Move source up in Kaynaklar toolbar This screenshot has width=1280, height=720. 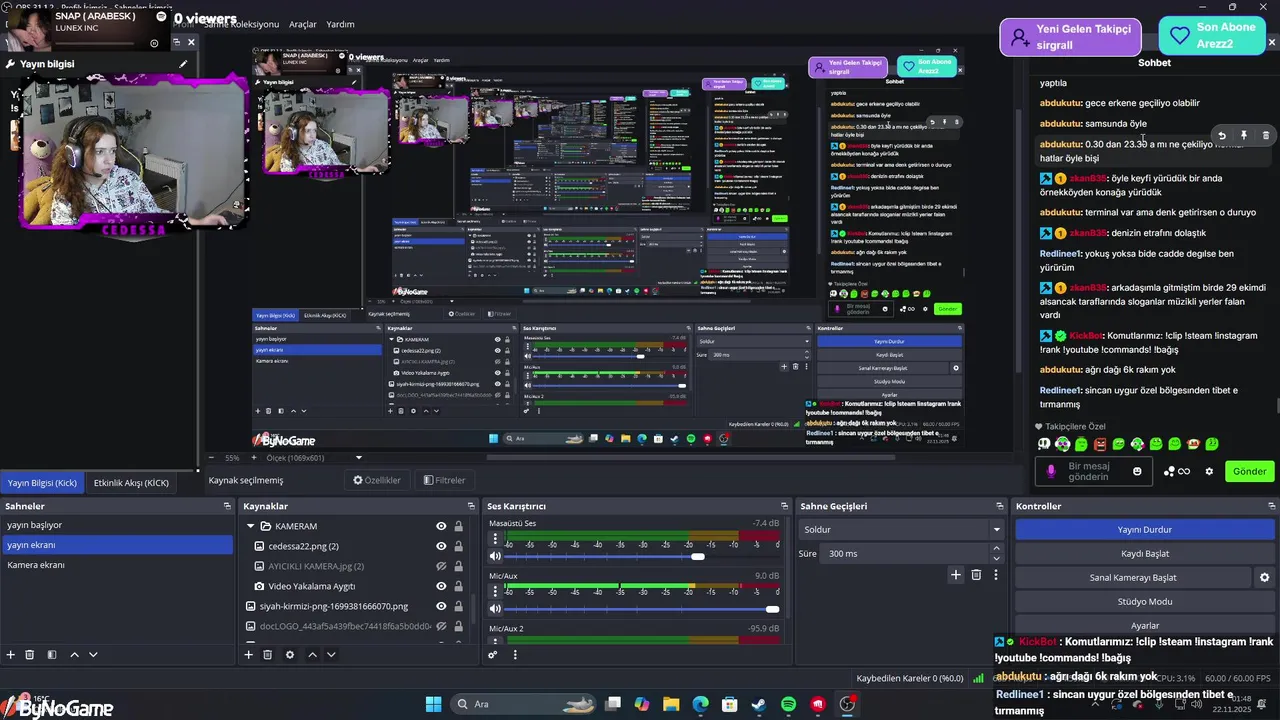tap(312, 655)
